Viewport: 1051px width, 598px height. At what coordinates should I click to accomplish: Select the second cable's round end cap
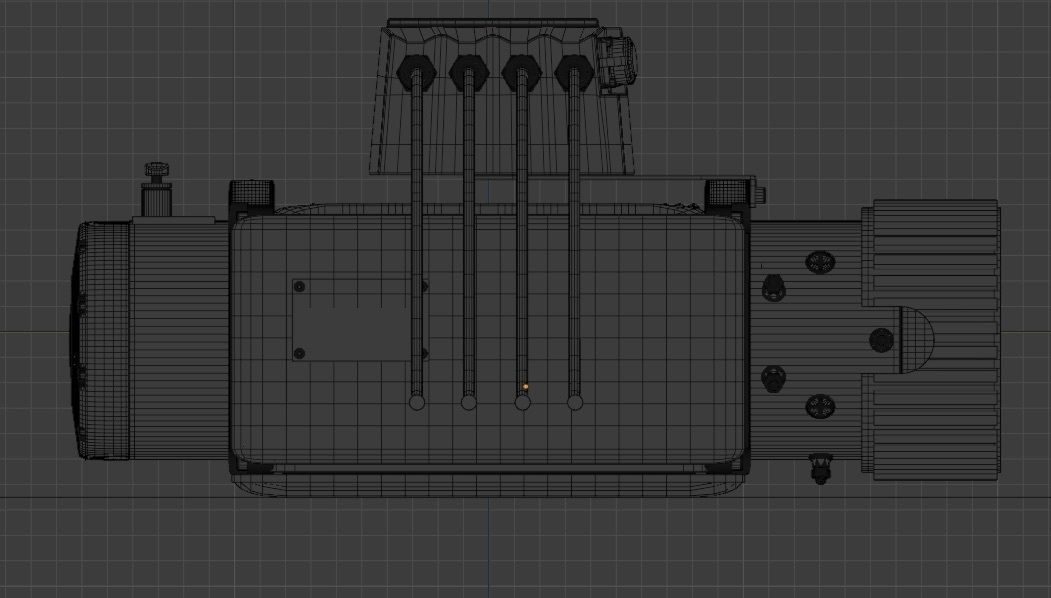469,402
